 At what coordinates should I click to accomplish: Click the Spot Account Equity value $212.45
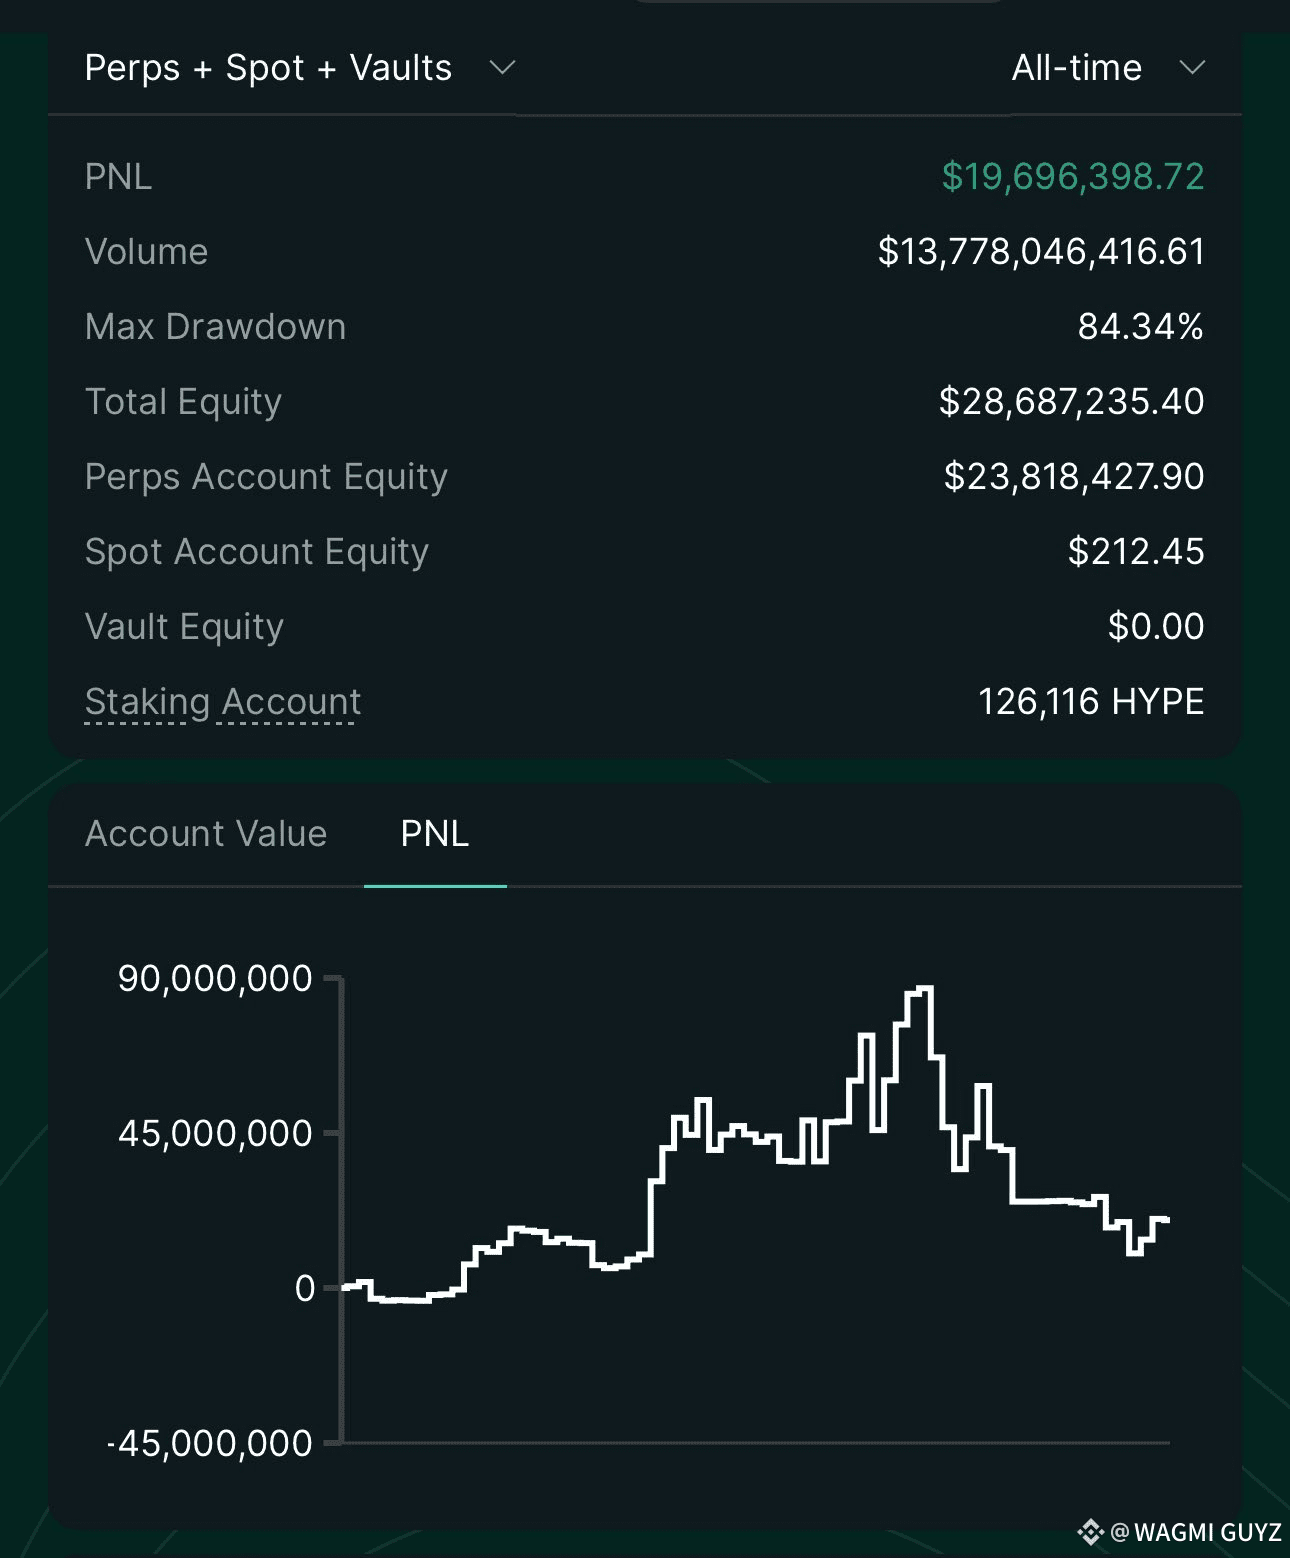[1136, 552]
